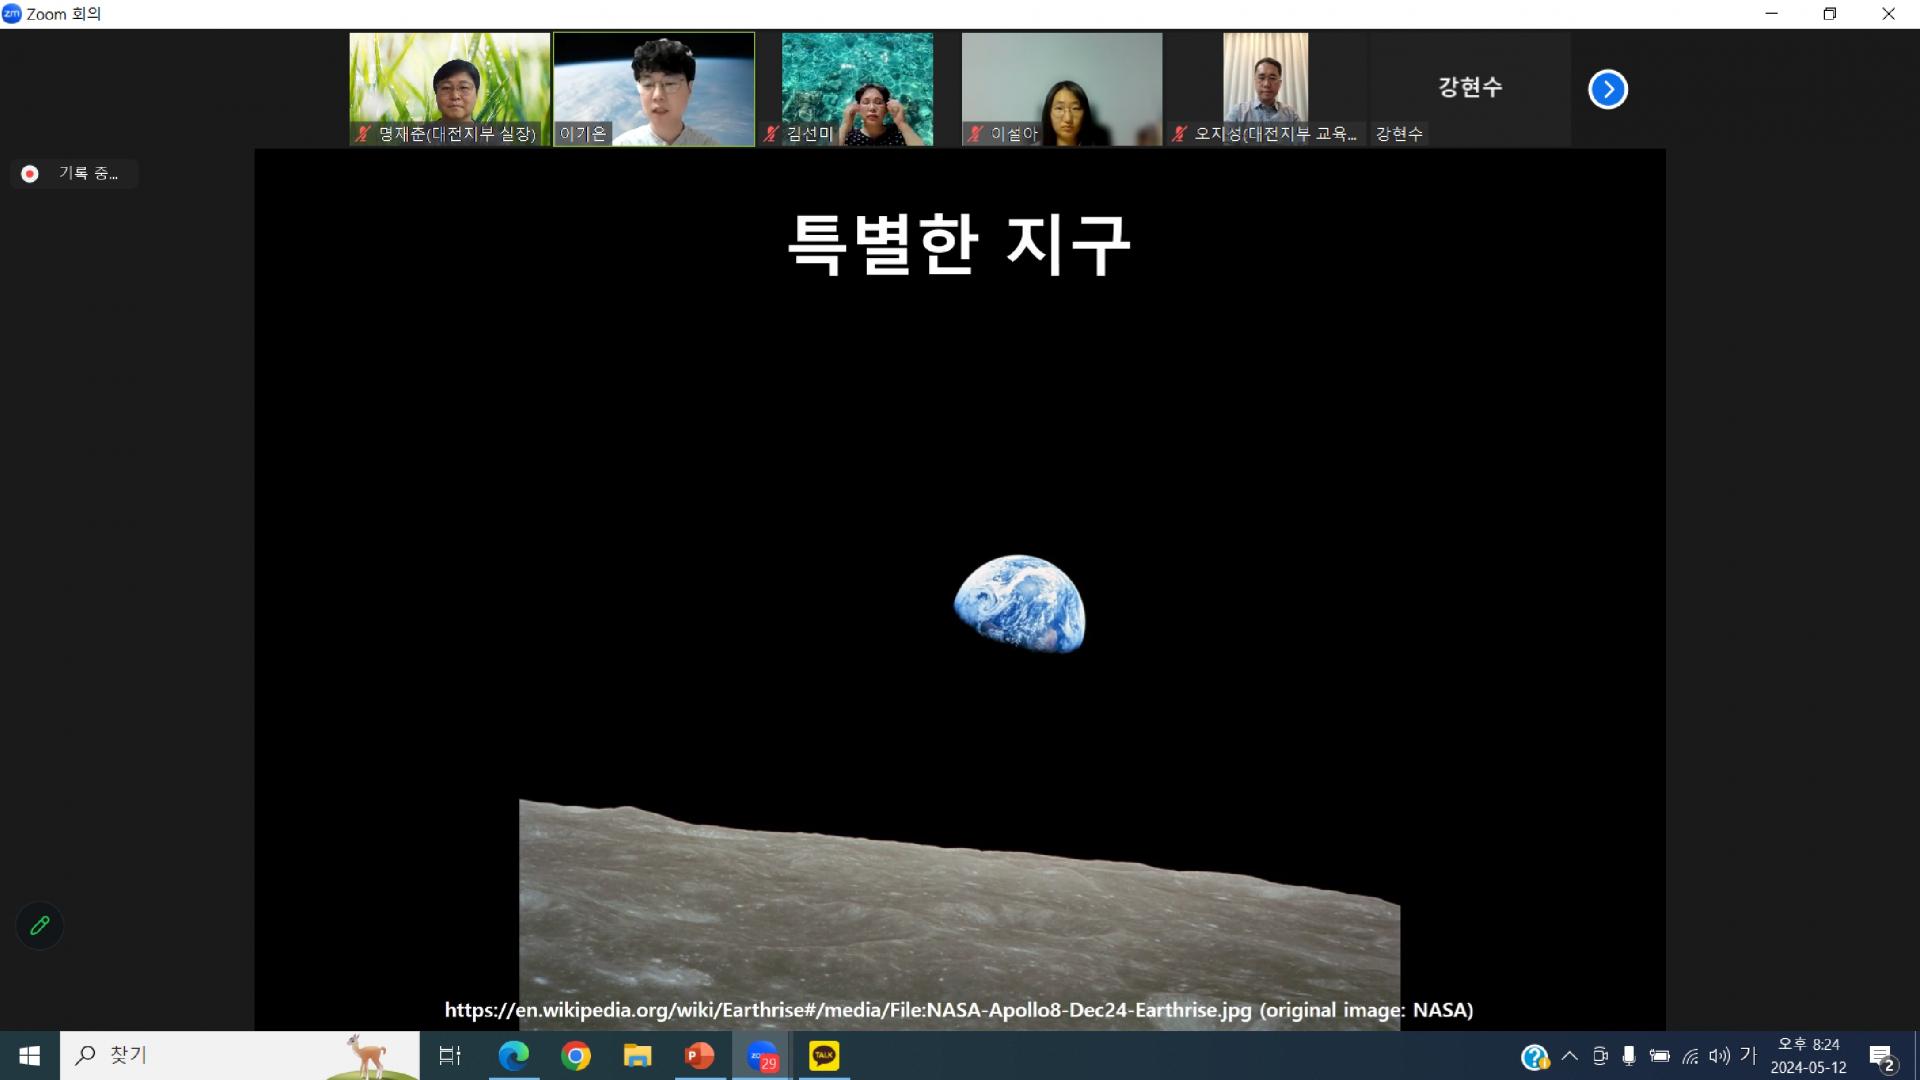Click the muted mic icon on 김선미's tile
Viewport: 1920px width, 1080px height.
(x=771, y=133)
